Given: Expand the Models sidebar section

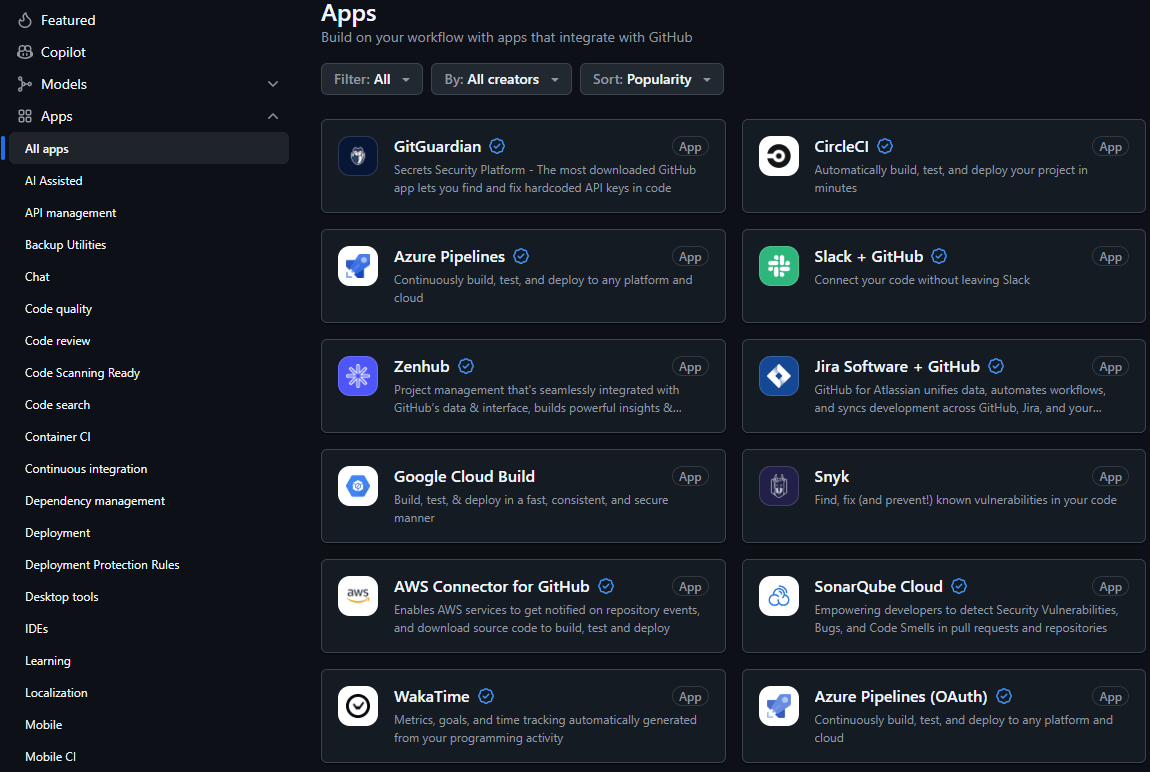Looking at the screenshot, I should pos(272,84).
